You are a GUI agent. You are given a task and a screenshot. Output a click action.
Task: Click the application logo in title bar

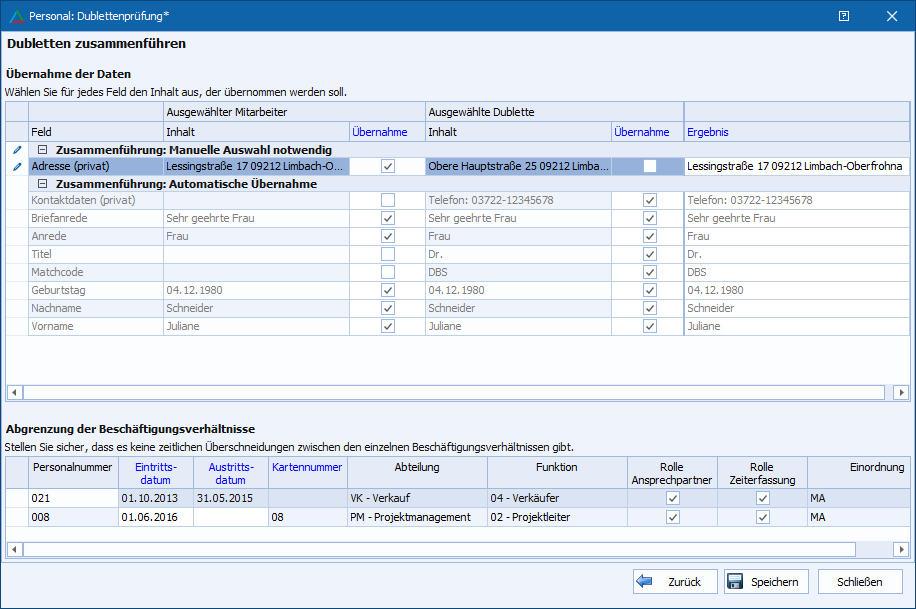click(x=15, y=16)
